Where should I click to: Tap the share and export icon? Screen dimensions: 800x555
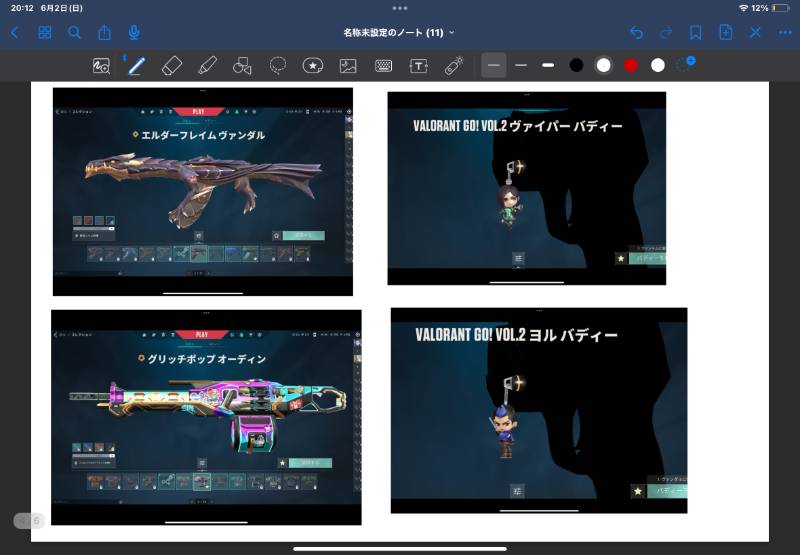pos(104,33)
